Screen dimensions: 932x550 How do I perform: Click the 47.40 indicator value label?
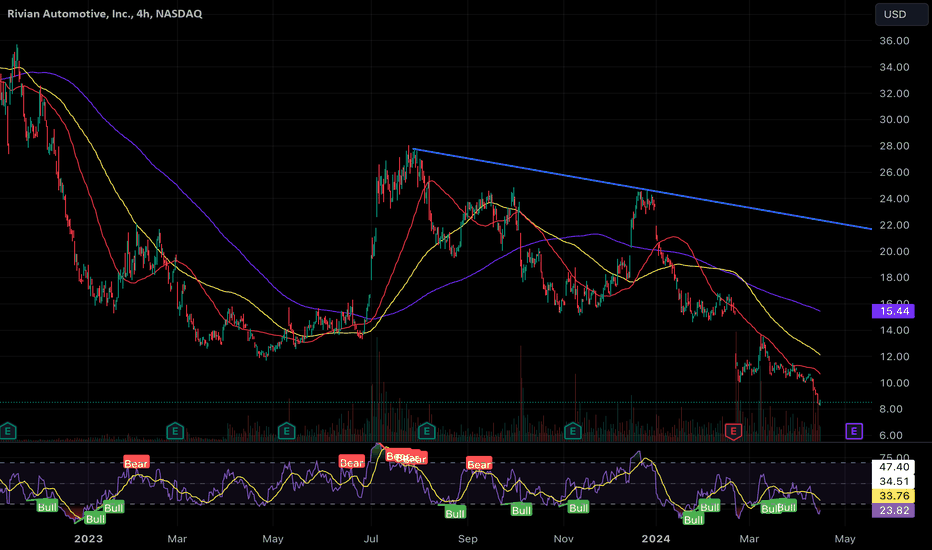click(893, 467)
